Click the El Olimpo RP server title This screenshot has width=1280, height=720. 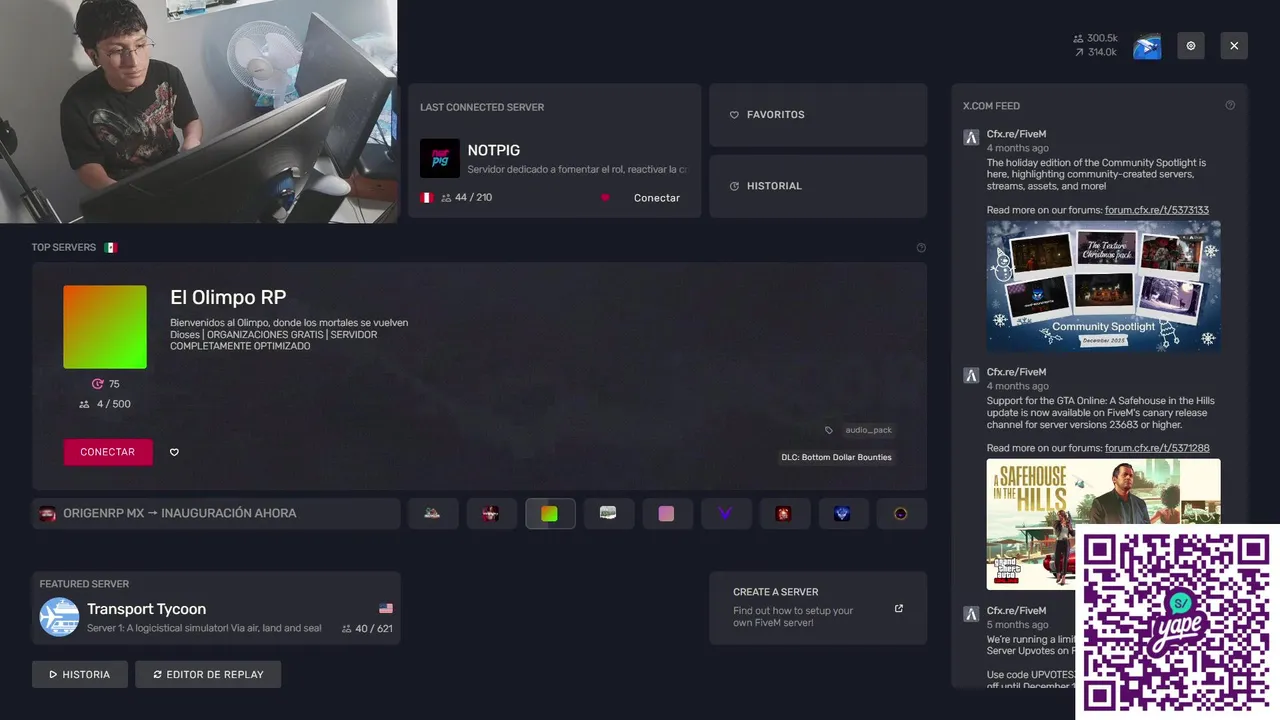(x=228, y=297)
